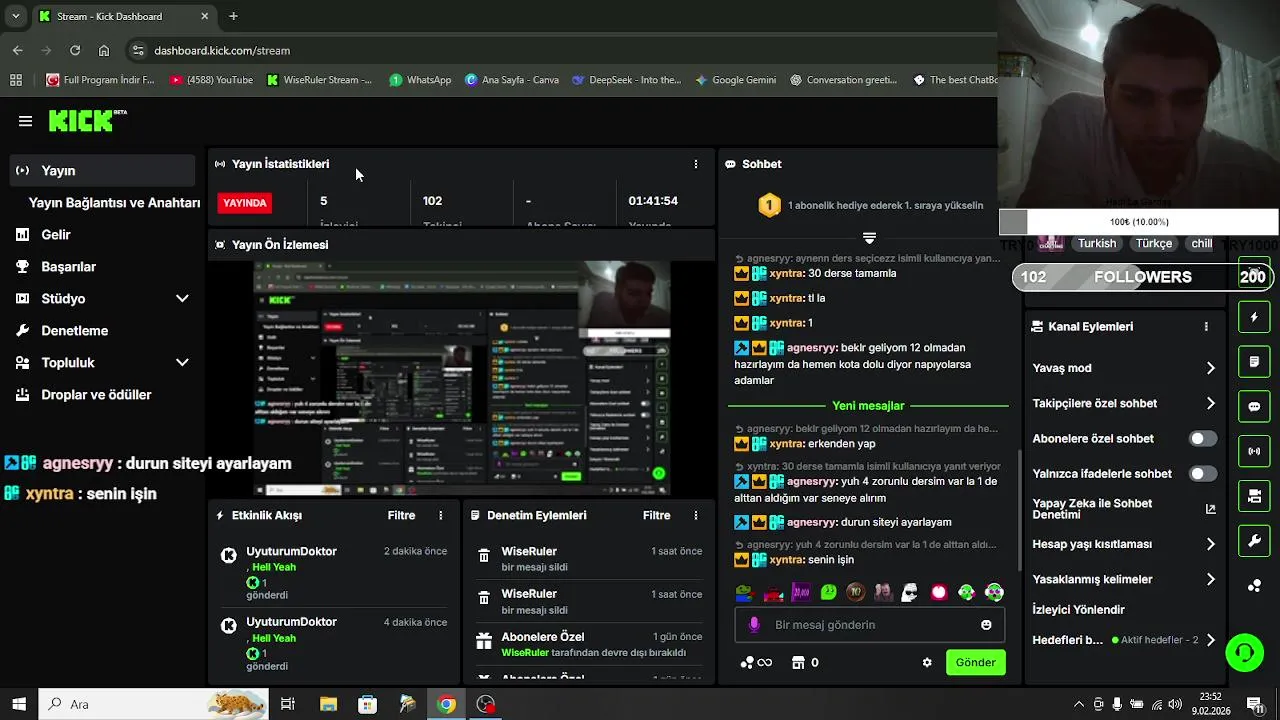
Task: Open DeepSeek bookmark
Action: (x=626, y=80)
